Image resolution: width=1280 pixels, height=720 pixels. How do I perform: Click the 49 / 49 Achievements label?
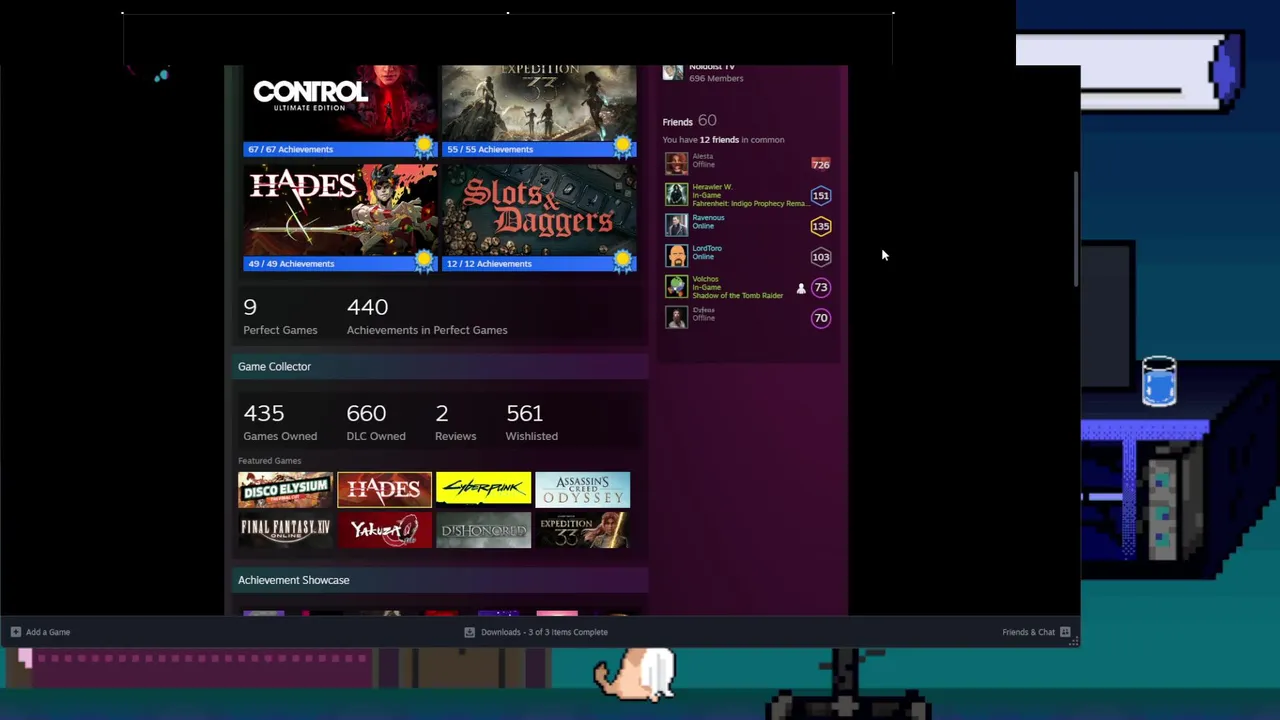(290, 264)
